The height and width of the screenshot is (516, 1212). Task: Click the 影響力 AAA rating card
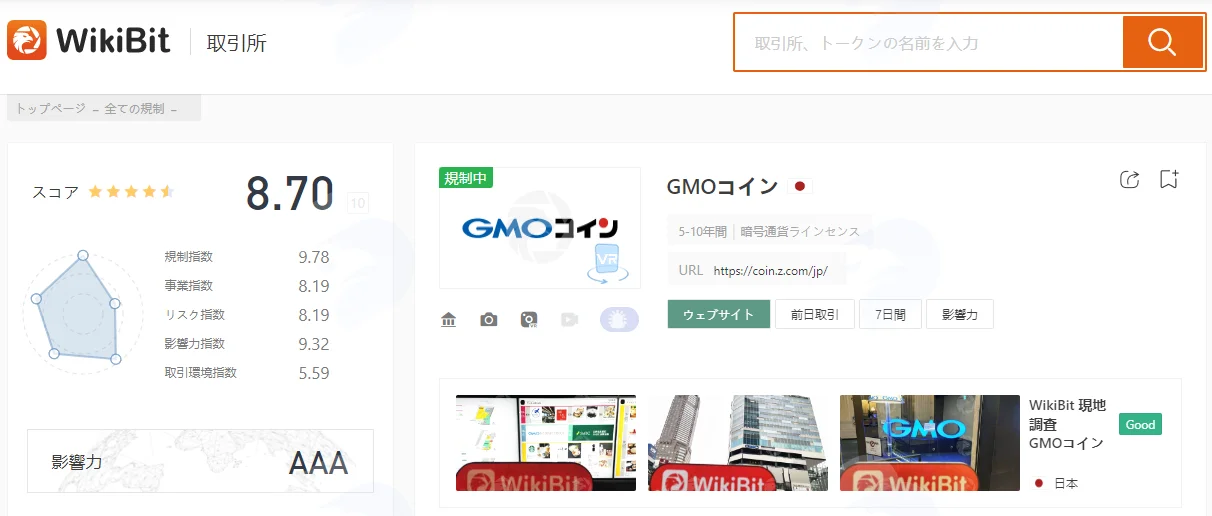click(x=200, y=462)
